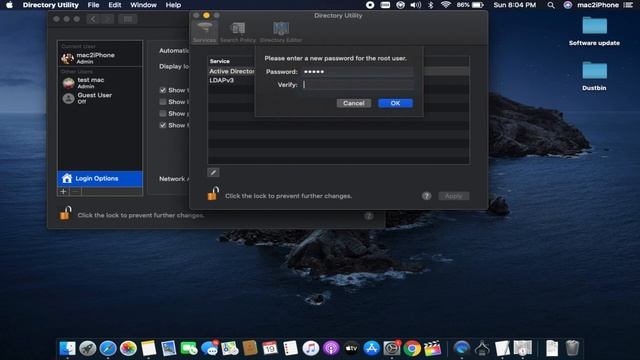Open the Edit menu
The image size is (640, 360).
click(115, 5)
